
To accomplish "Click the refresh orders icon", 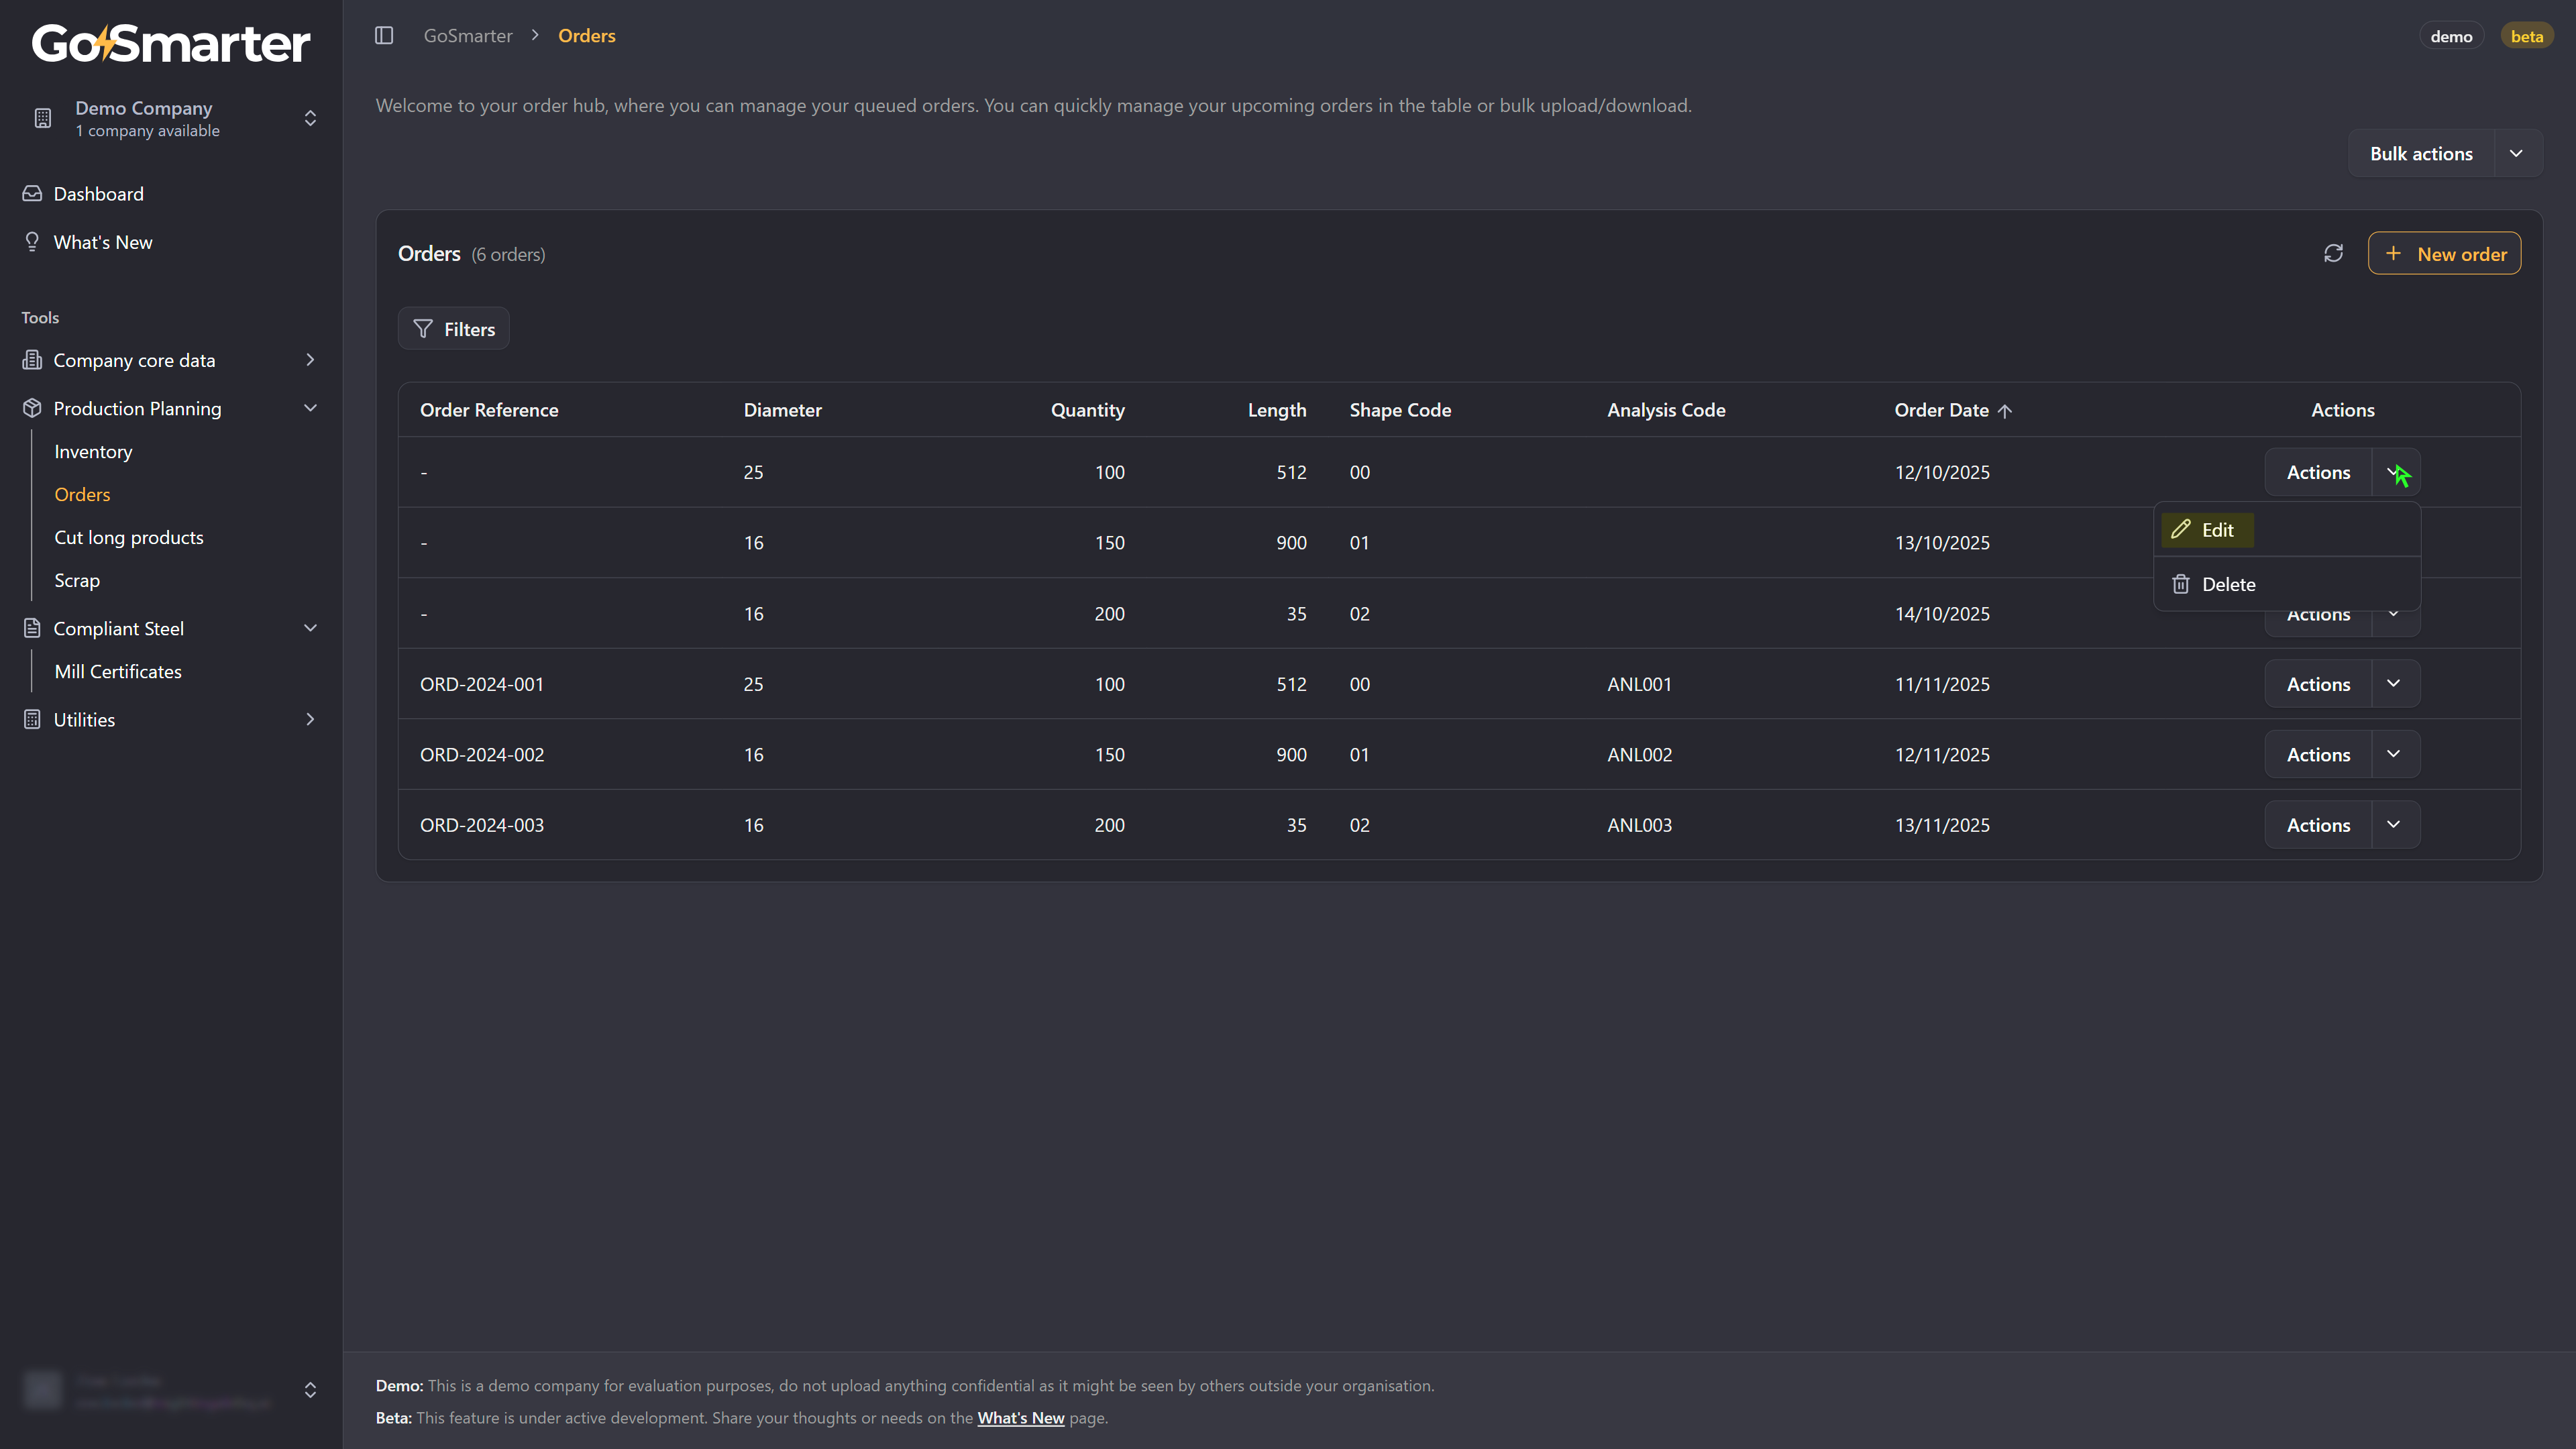I will [x=2333, y=254].
